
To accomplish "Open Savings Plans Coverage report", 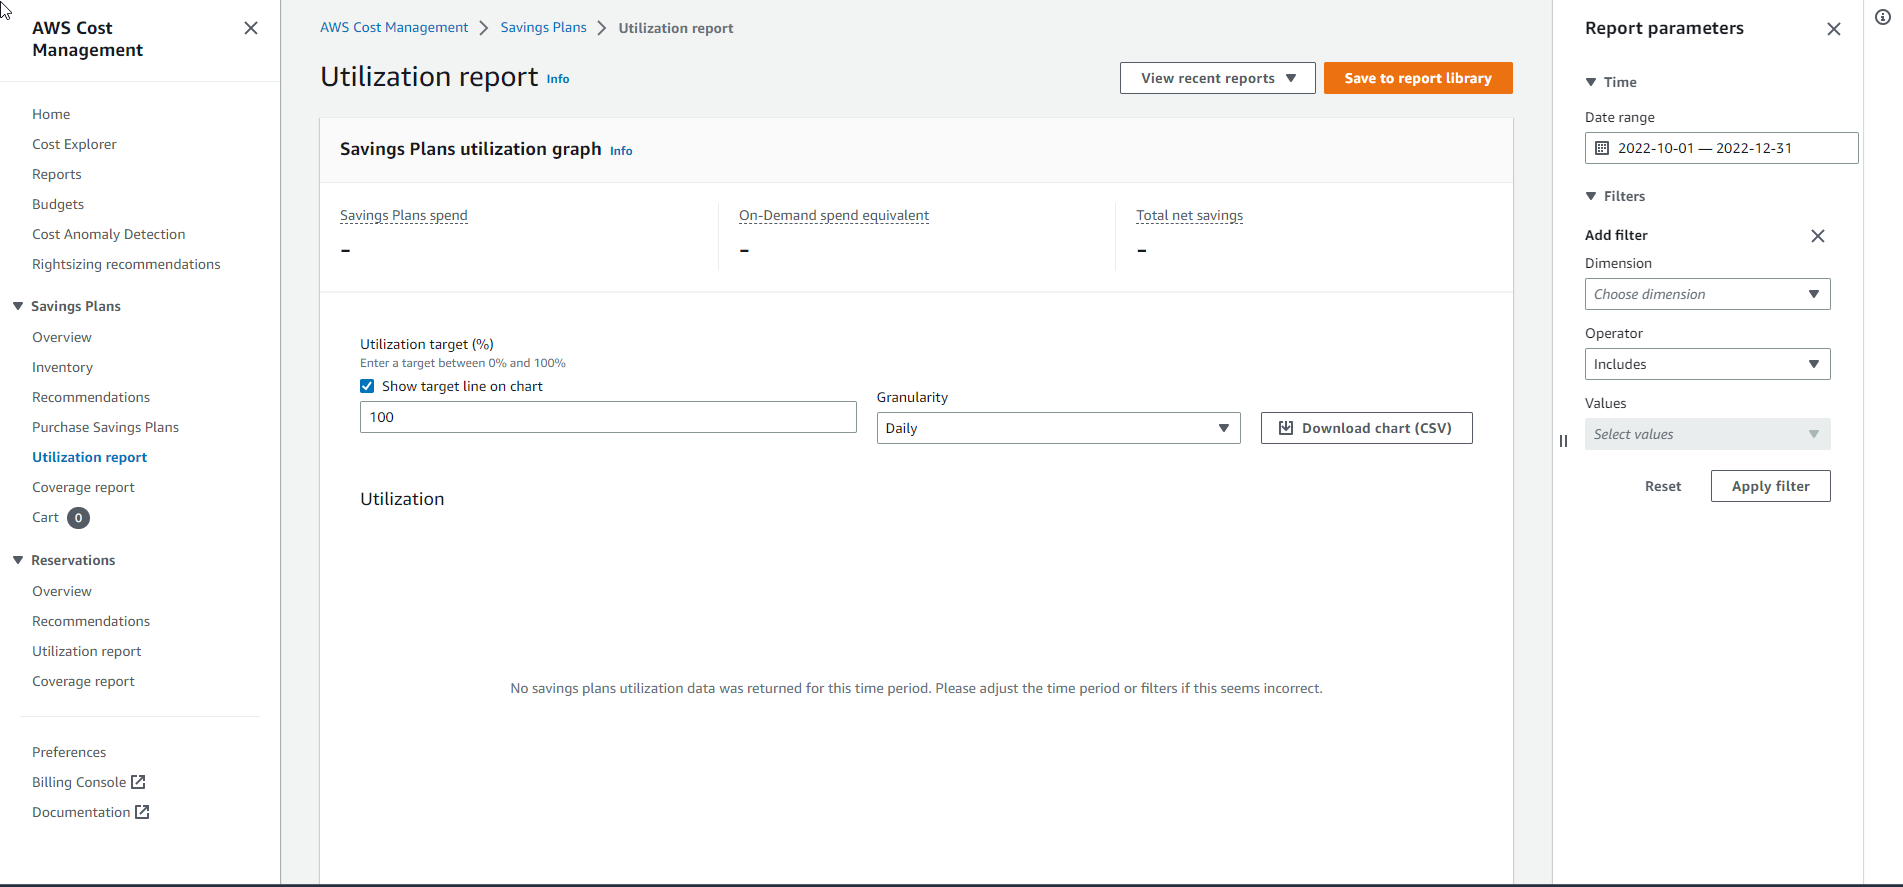I will pyautogui.click(x=83, y=487).
